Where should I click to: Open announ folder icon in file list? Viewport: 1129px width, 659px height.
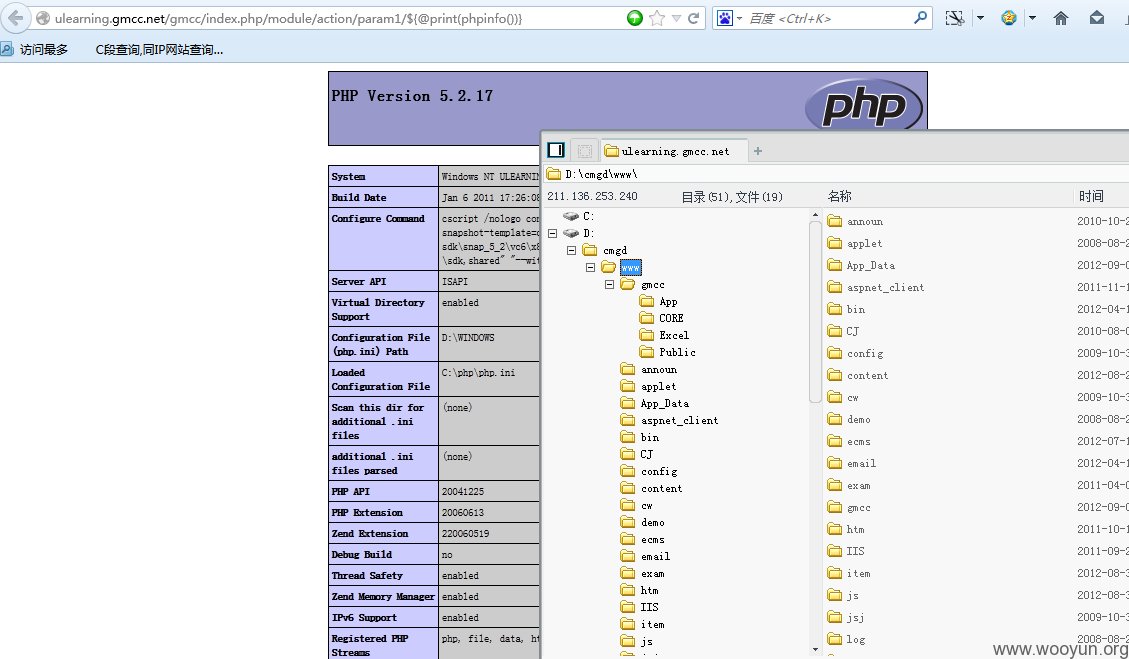(835, 221)
